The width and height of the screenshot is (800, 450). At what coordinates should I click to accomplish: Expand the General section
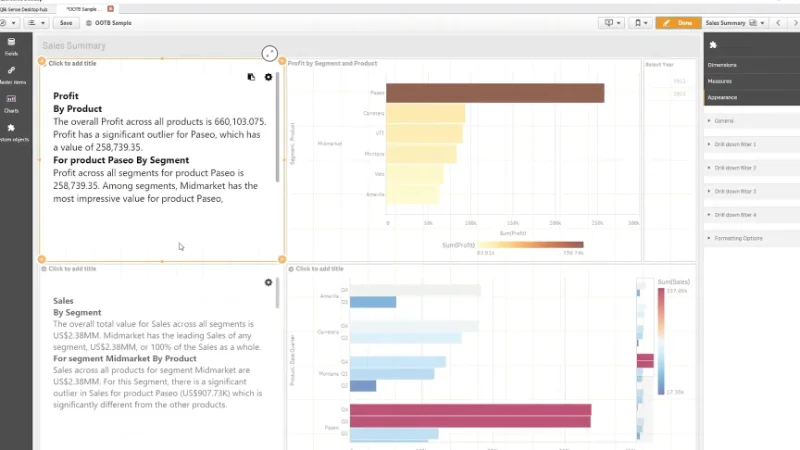pyautogui.click(x=752, y=121)
